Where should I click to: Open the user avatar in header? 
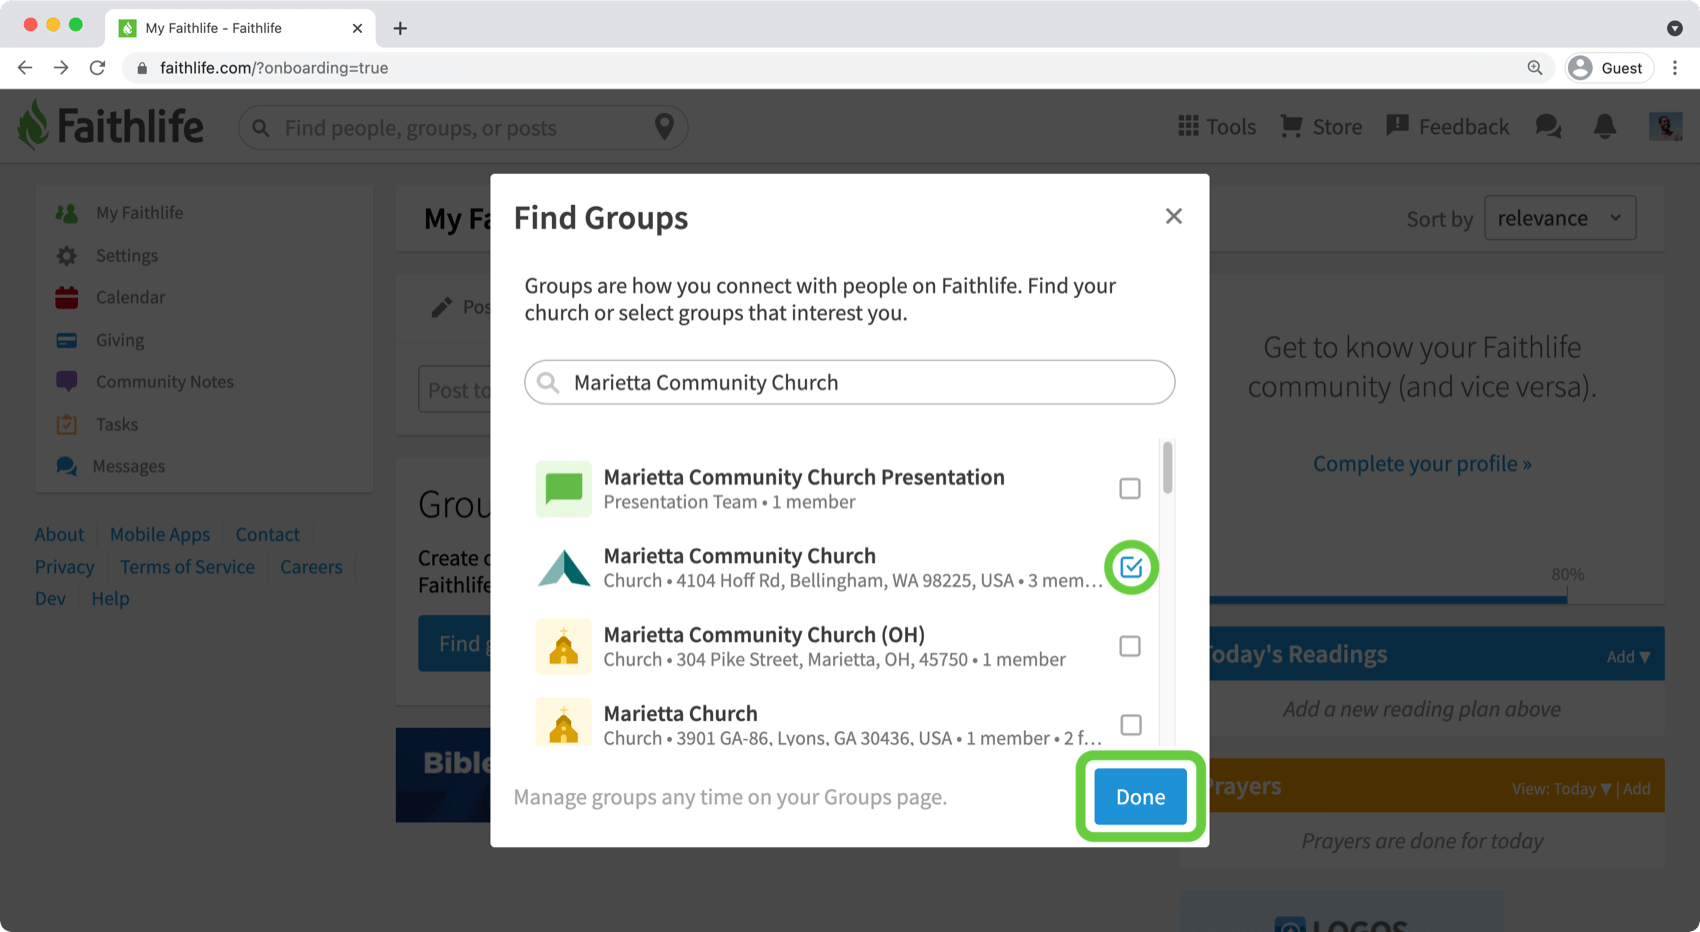click(1665, 126)
